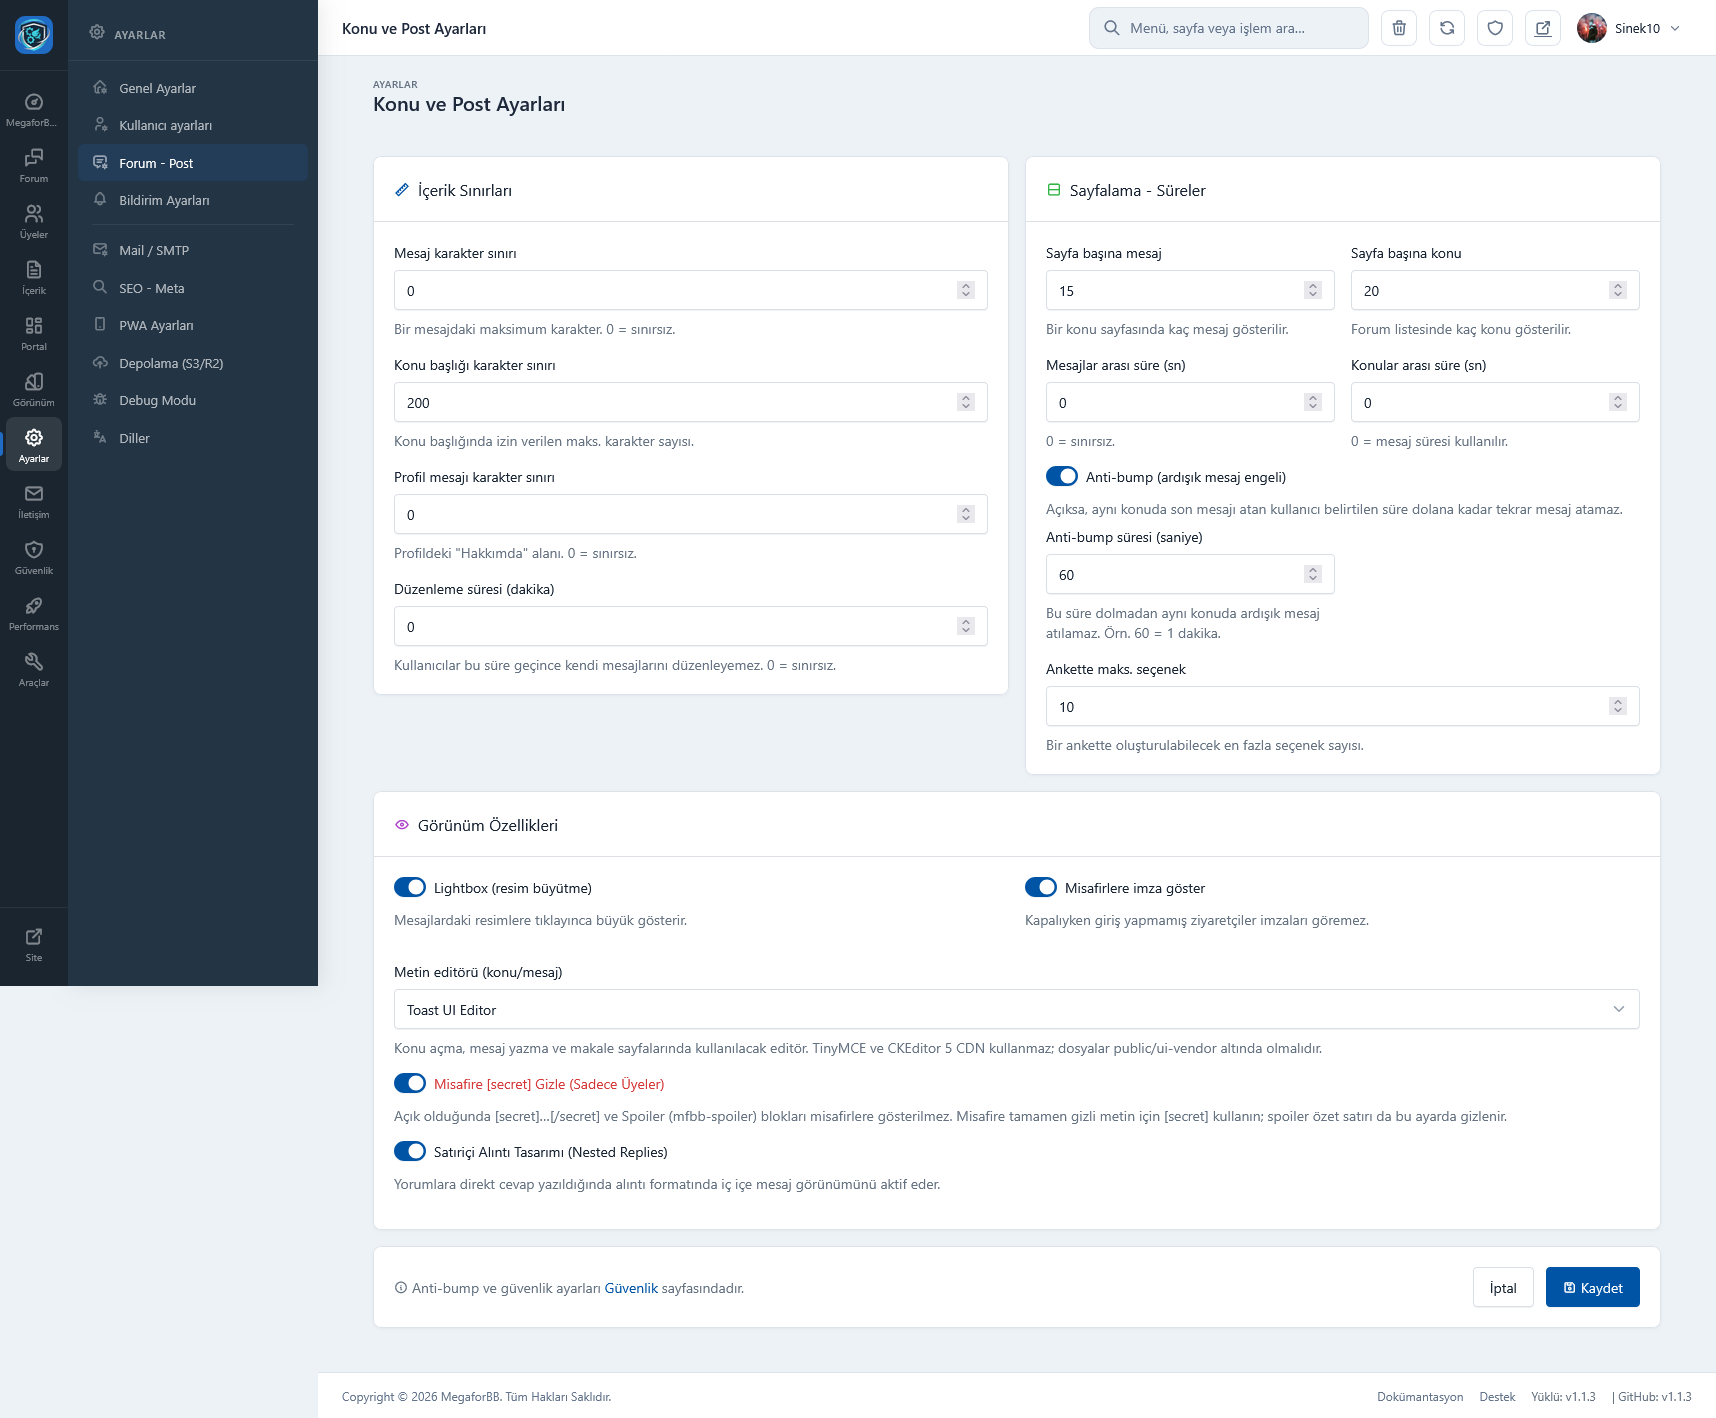
Task: Click the Sayfa başına mesaj stepper arrows
Action: [1313, 291]
